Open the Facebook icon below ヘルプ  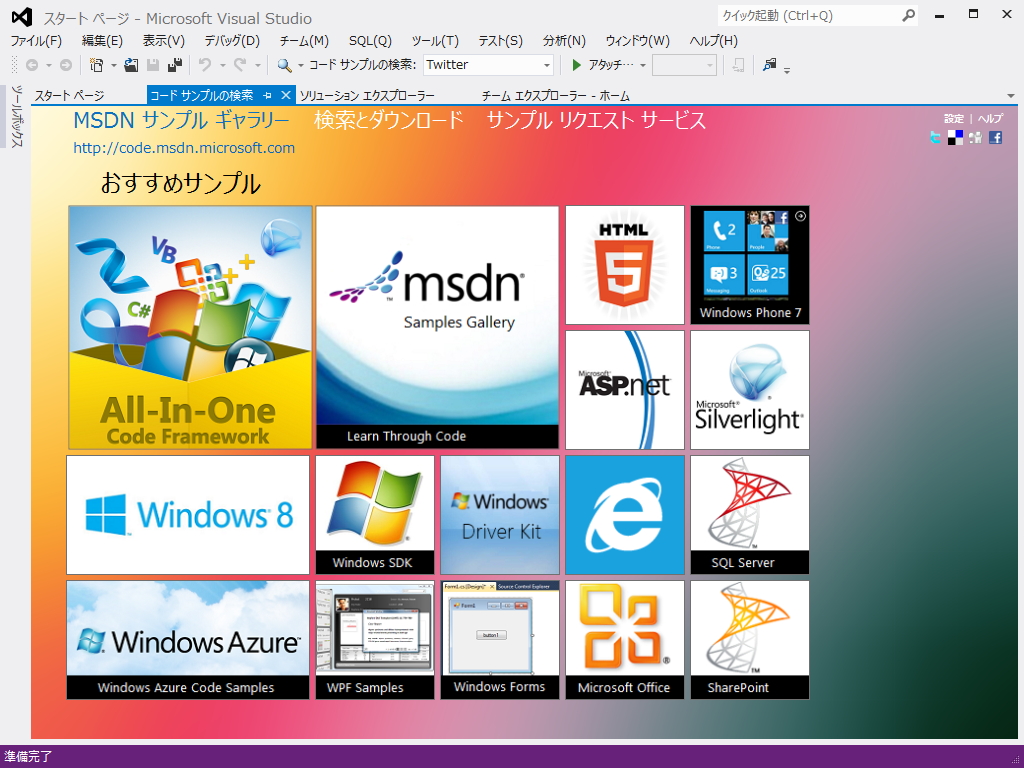click(995, 137)
